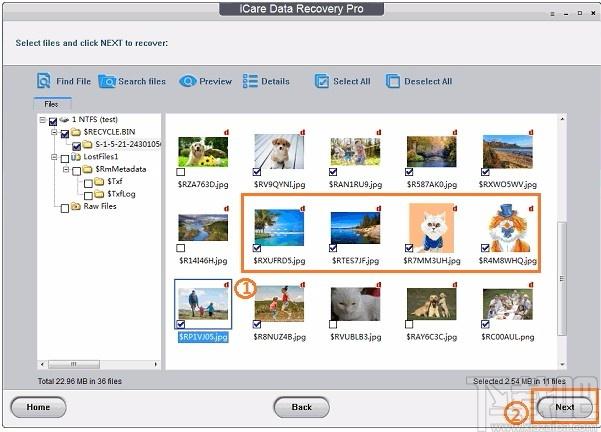
Task: Click the $RVUBLB3.jpg file name
Action: click(x=355, y=337)
